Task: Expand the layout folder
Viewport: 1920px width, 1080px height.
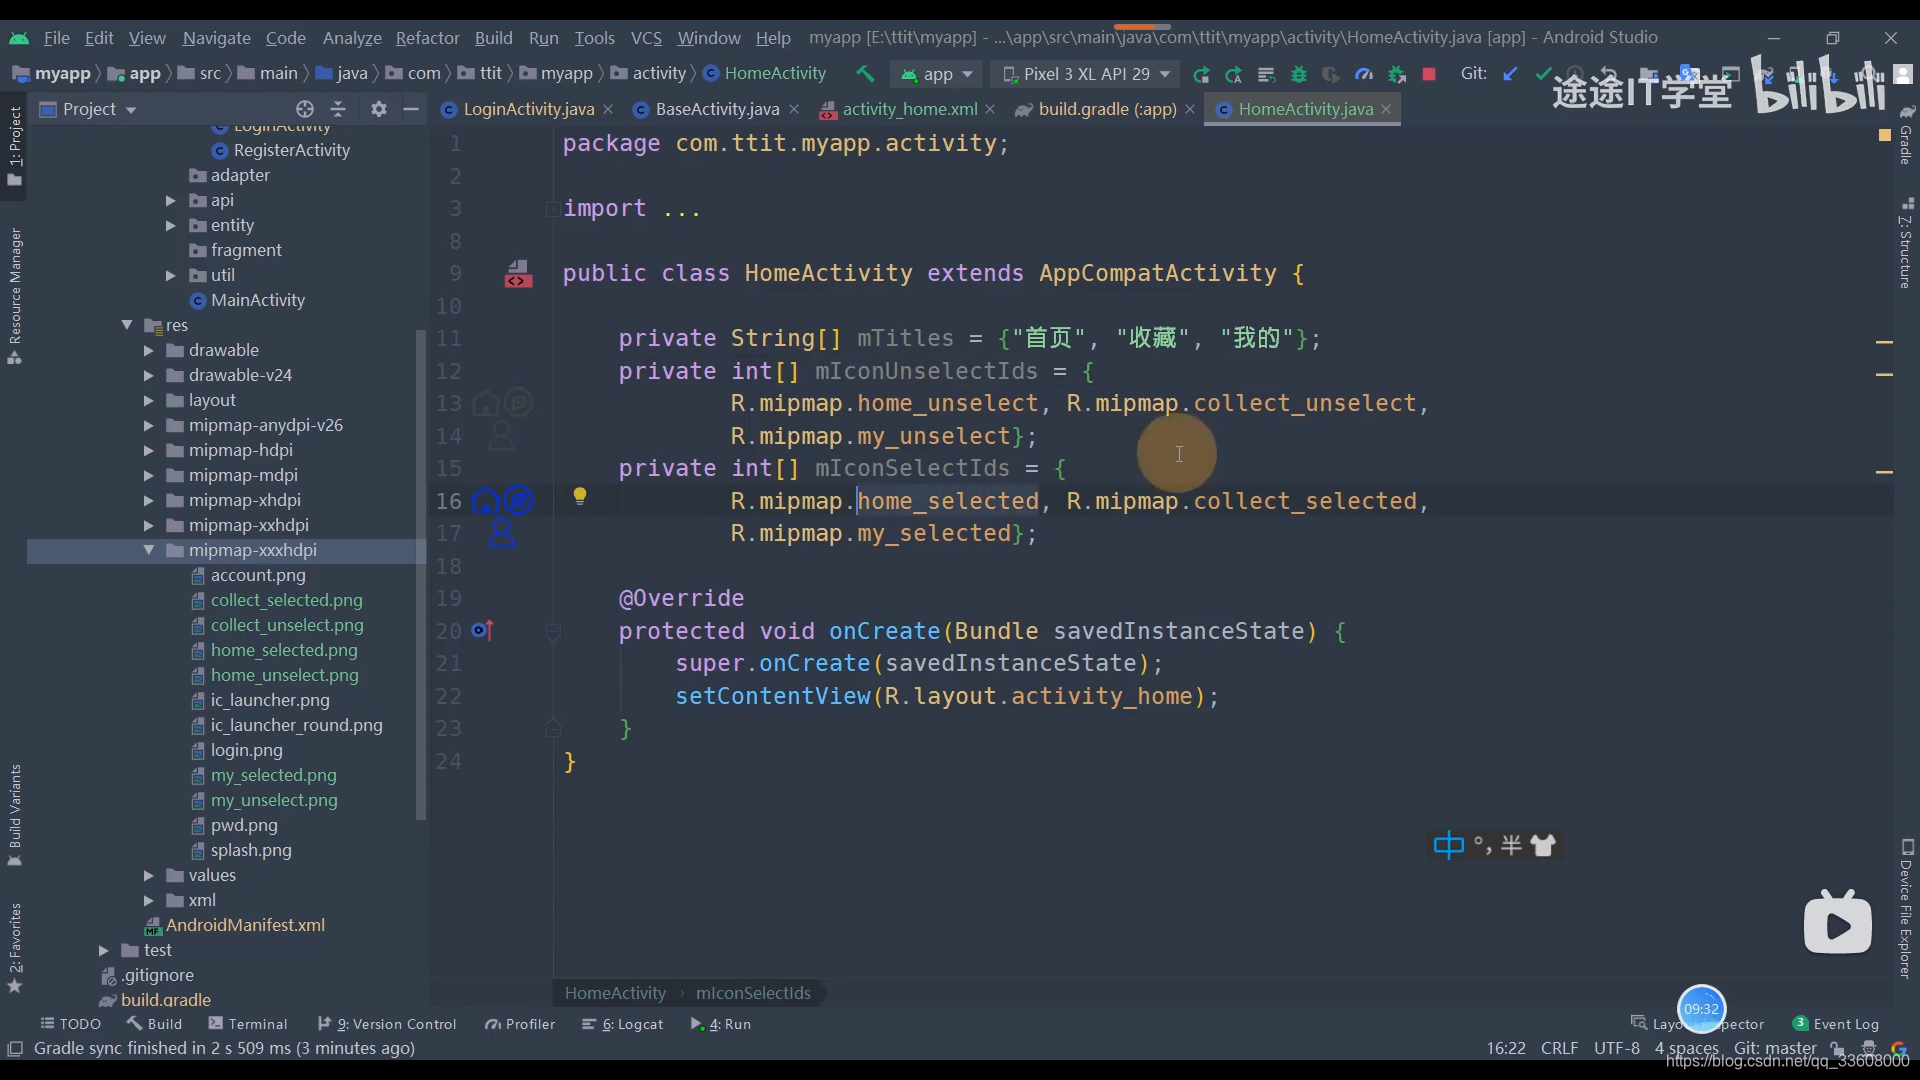Action: (148, 400)
